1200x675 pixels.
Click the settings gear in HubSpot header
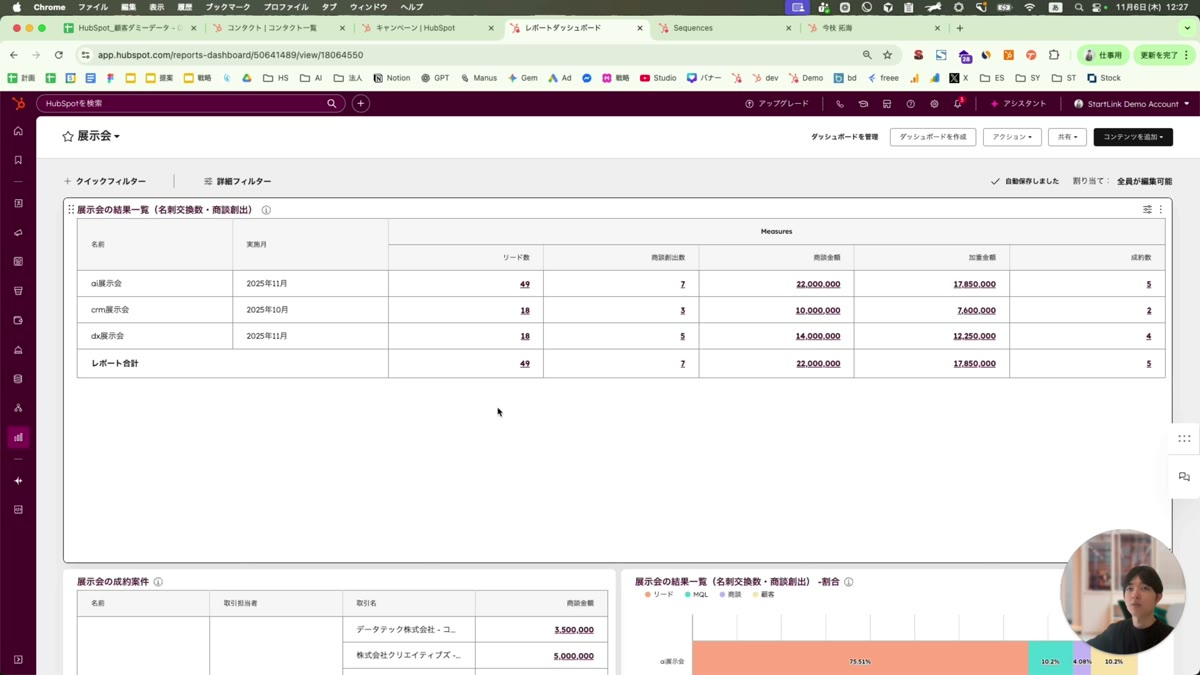coord(934,104)
